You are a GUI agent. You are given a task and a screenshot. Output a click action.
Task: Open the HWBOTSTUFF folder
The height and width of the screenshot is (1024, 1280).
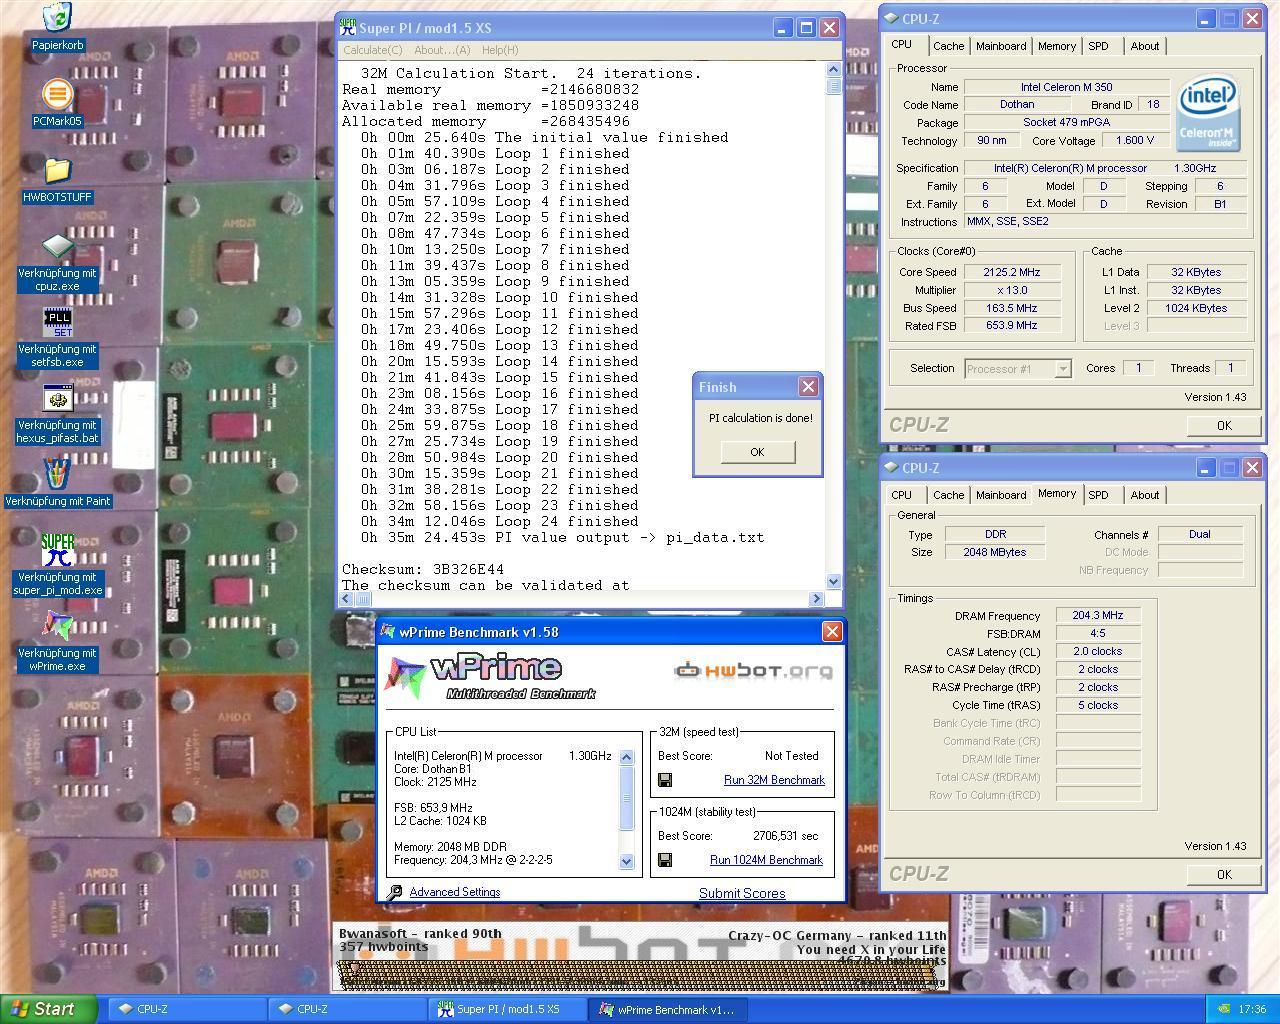point(57,170)
